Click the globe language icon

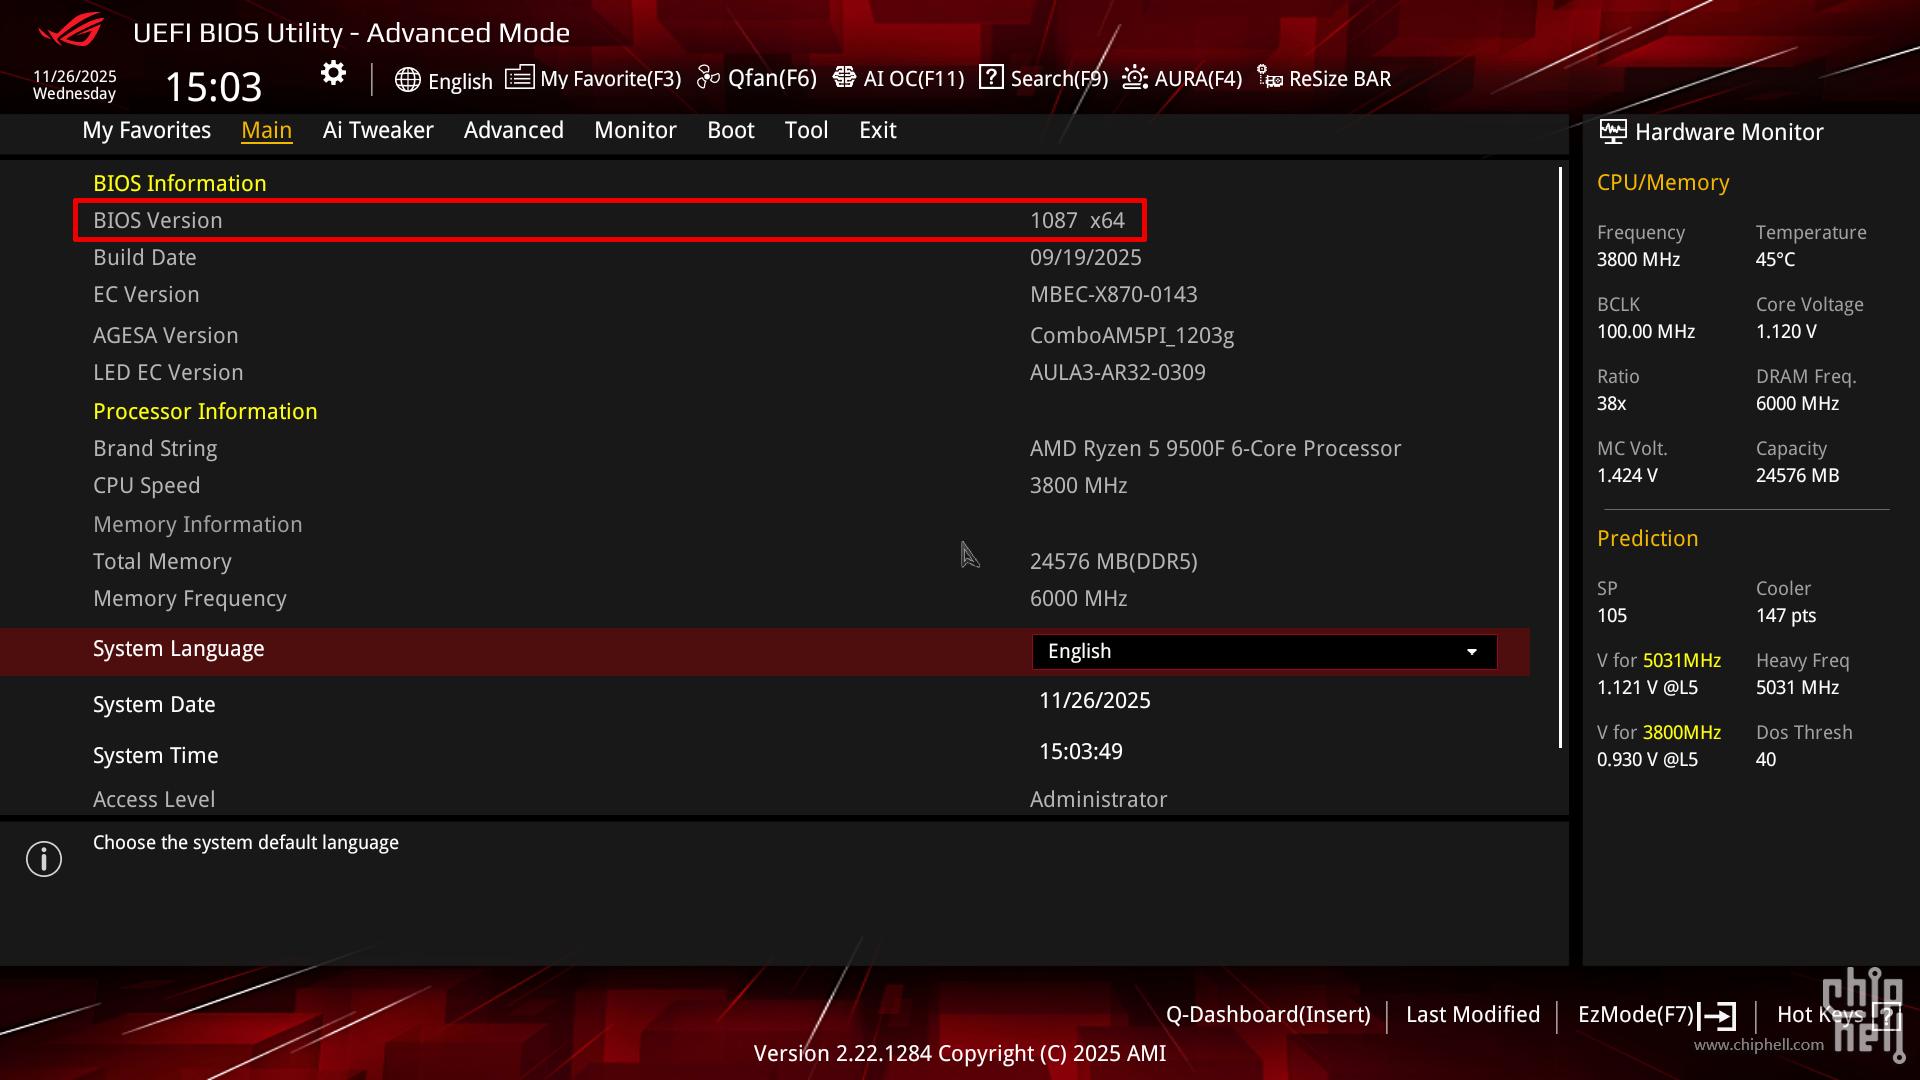click(x=407, y=80)
